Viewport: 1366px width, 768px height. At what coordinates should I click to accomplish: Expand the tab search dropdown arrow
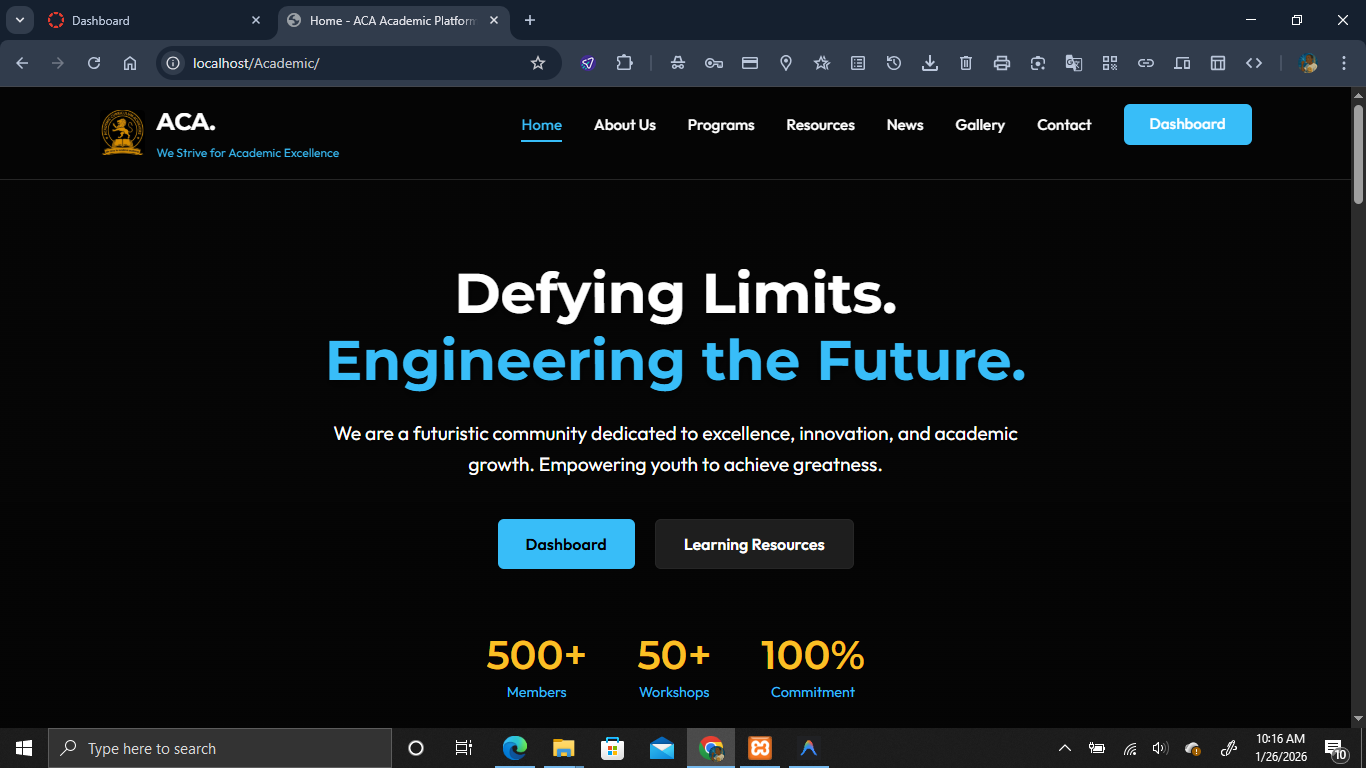(x=19, y=20)
